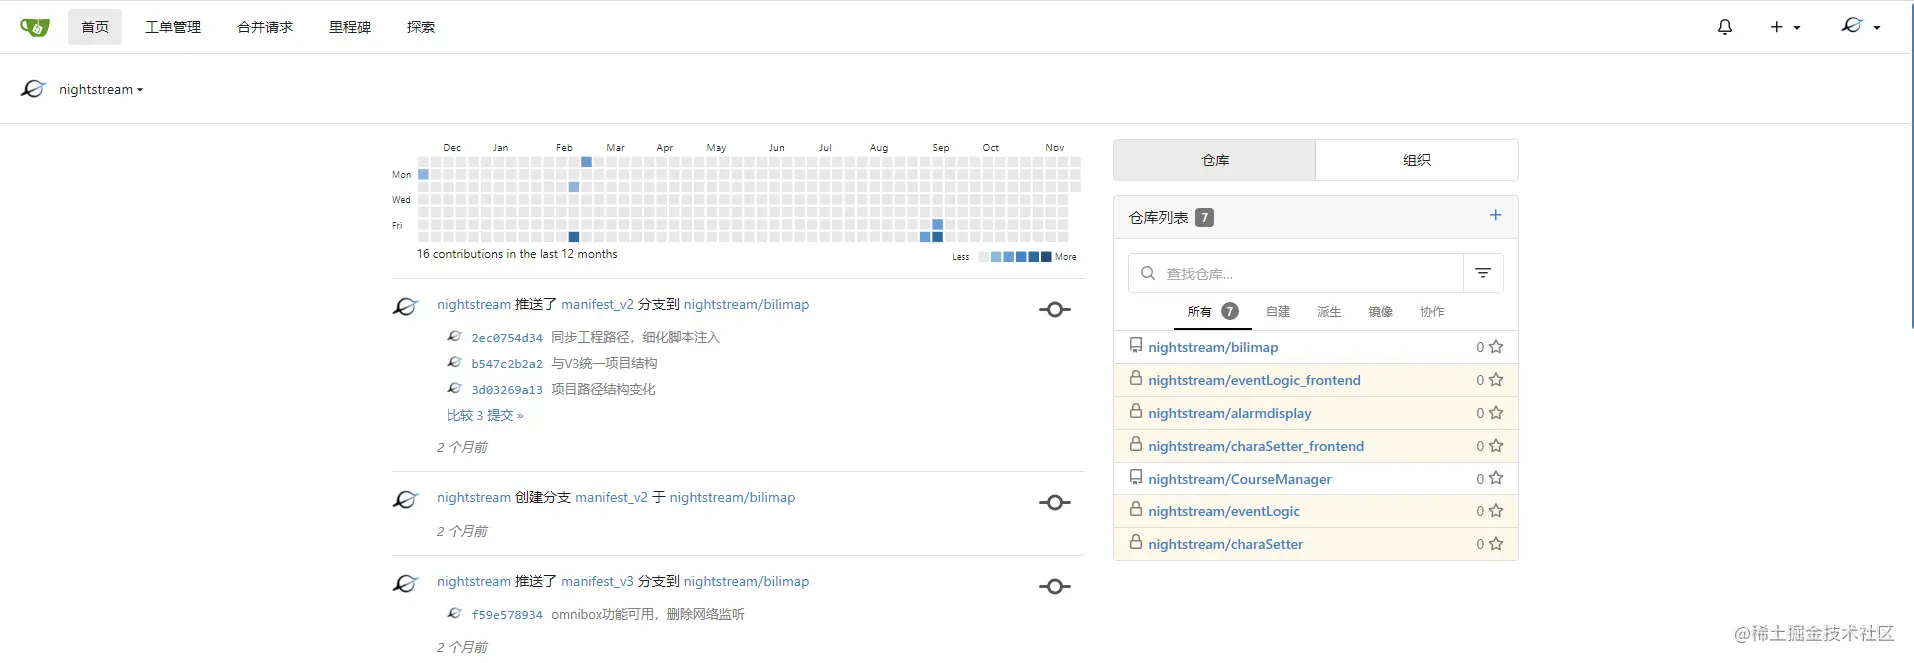Click the plus icon beside 仓库列表
Screen dimensions: 1914x663
click(1496, 215)
